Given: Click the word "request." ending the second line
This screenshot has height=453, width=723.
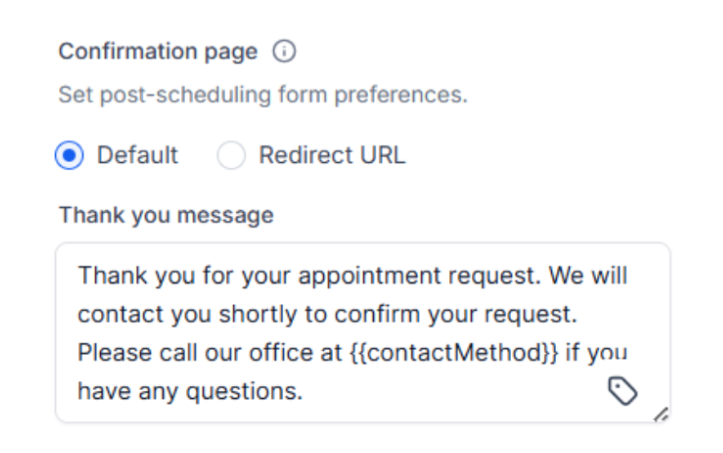Looking at the screenshot, I should pyautogui.click(x=540, y=314).
